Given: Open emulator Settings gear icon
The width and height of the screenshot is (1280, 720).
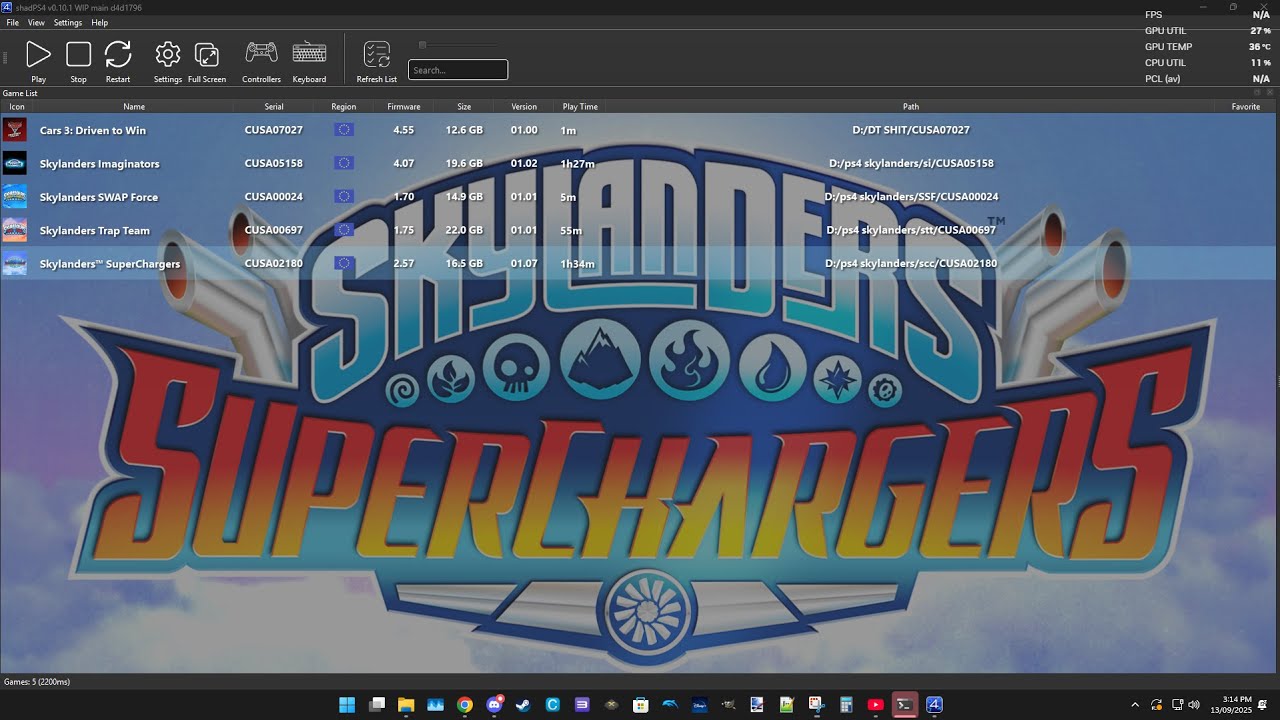Looking at the screenshot, I should pos(168,54).
